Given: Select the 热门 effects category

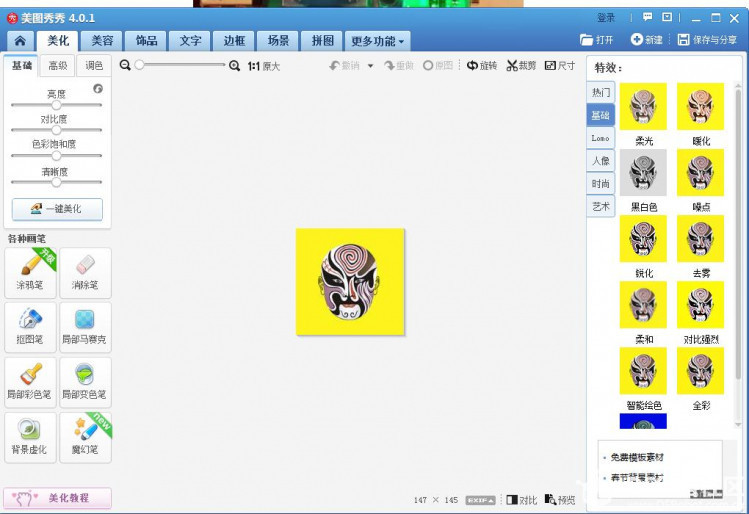Looking at the screenshot, I should tap(600, 92).
